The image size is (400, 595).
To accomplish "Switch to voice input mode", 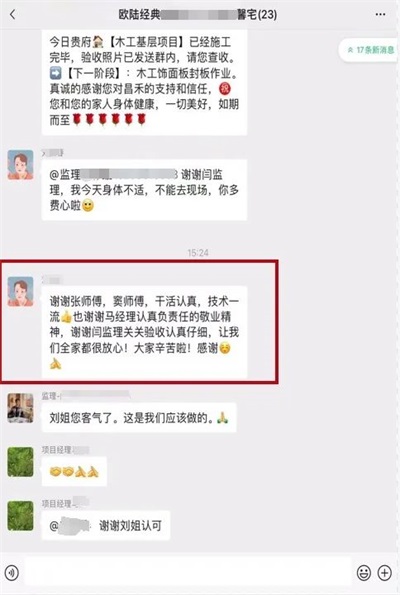I will coord(12,573).
